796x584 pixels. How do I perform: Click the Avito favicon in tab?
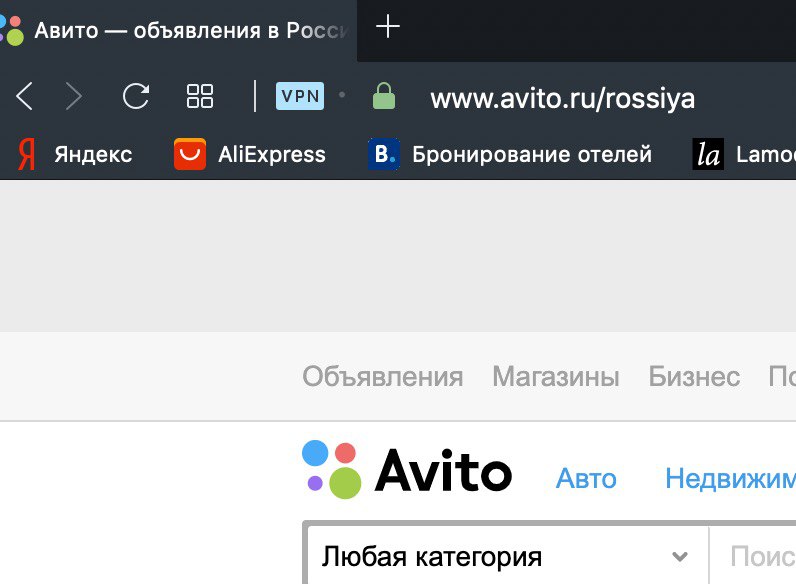coord(12,30)
